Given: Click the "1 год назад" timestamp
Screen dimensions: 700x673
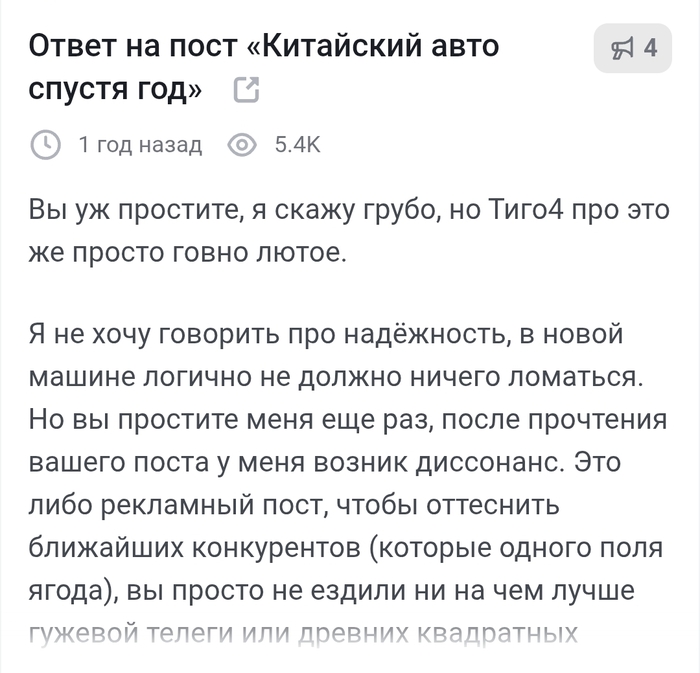Looking at the screenshot, I should coord(140,145).
